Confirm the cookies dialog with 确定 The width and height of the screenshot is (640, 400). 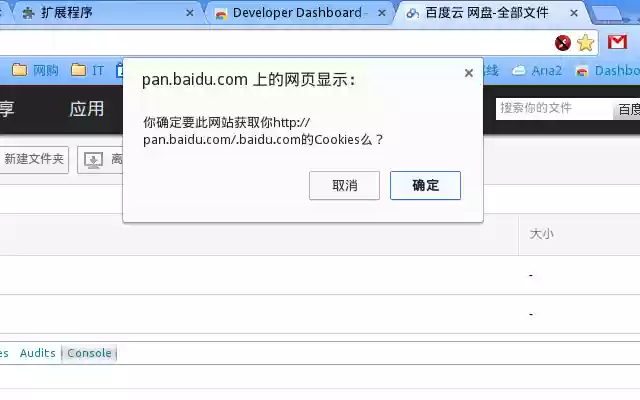click(425, 185)
